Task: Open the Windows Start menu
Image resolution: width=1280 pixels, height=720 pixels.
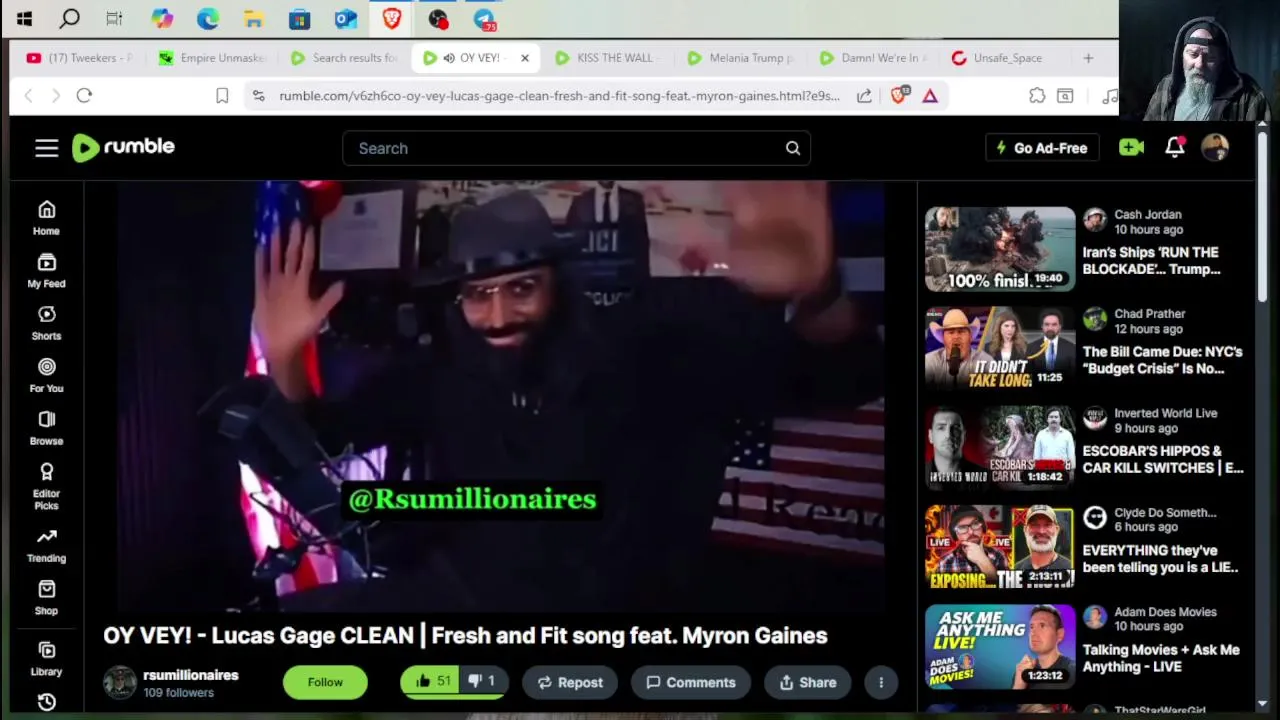Action: coord(24,18)
